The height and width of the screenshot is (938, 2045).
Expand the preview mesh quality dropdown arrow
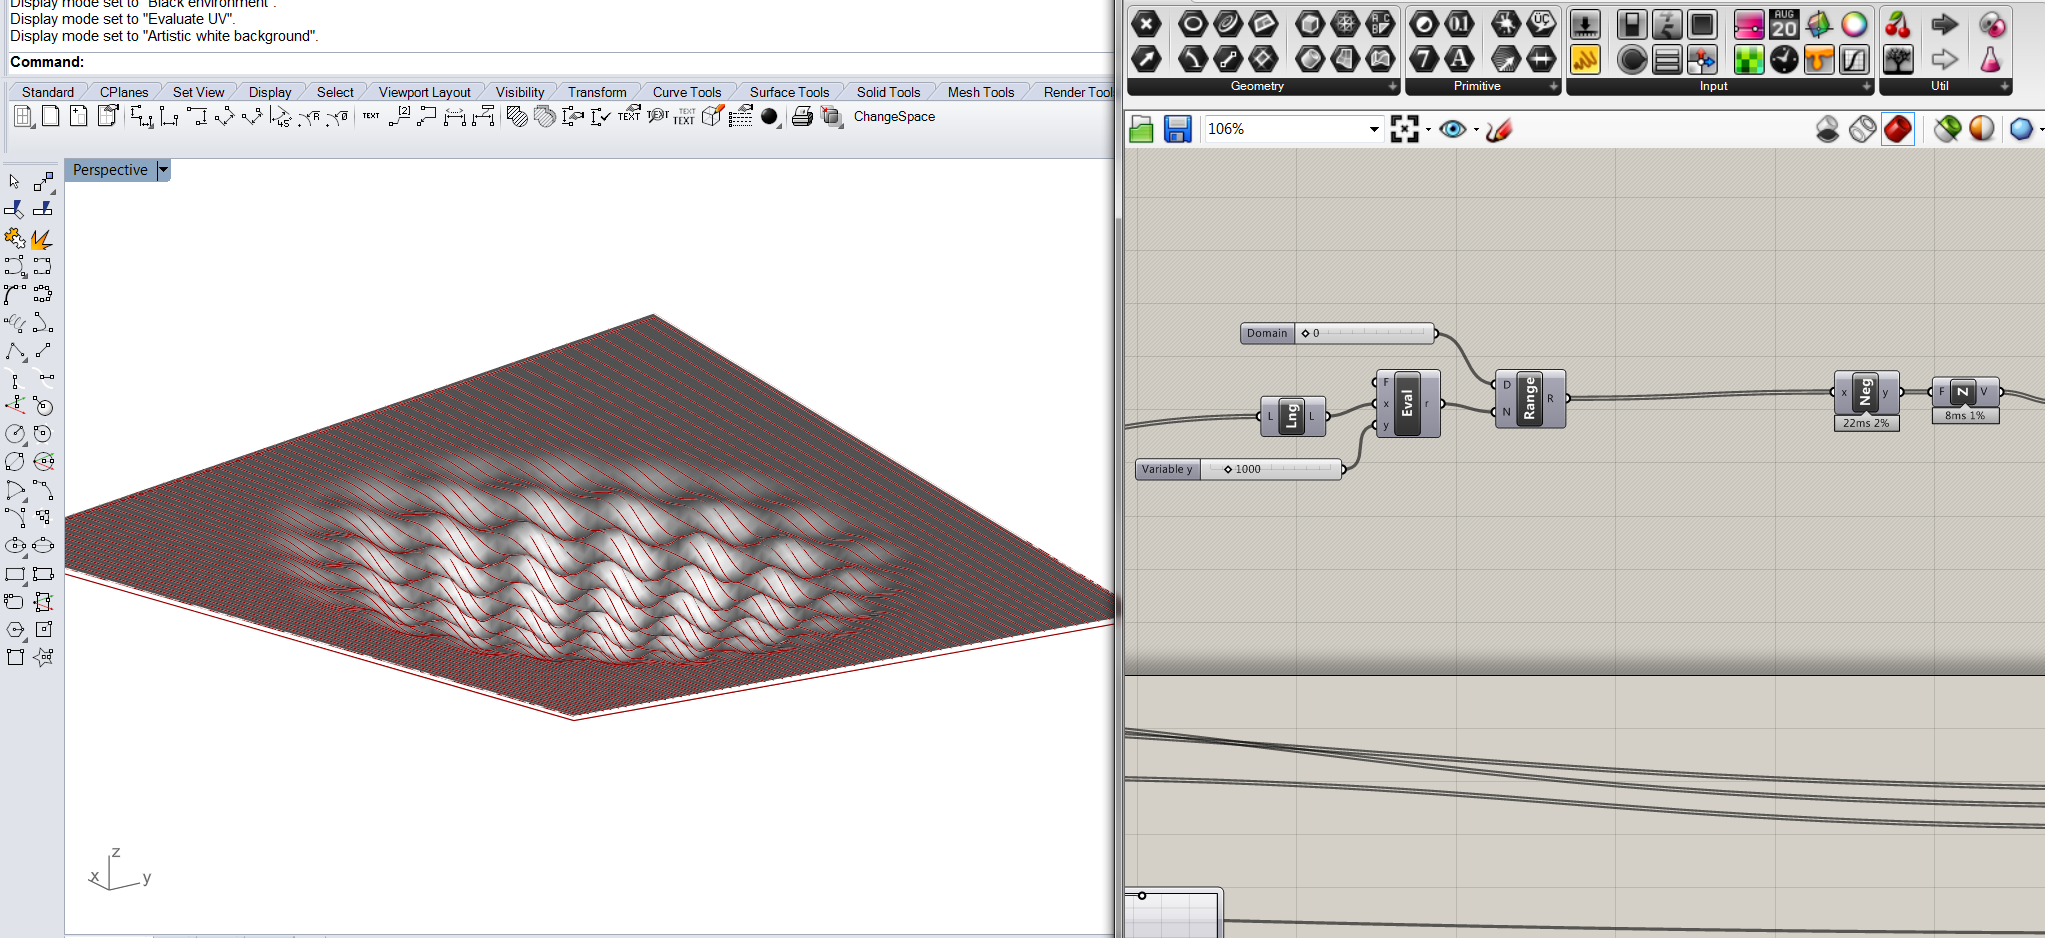[2041, 129]
